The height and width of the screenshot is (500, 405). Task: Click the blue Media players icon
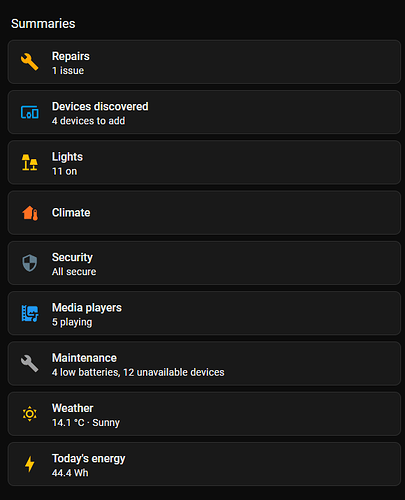(x=30, y=313)
